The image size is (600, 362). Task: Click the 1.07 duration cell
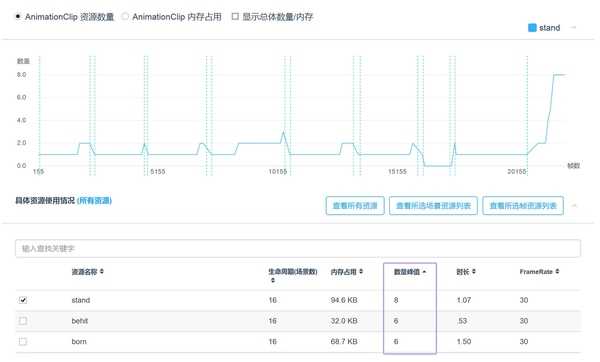click(464, 300)
